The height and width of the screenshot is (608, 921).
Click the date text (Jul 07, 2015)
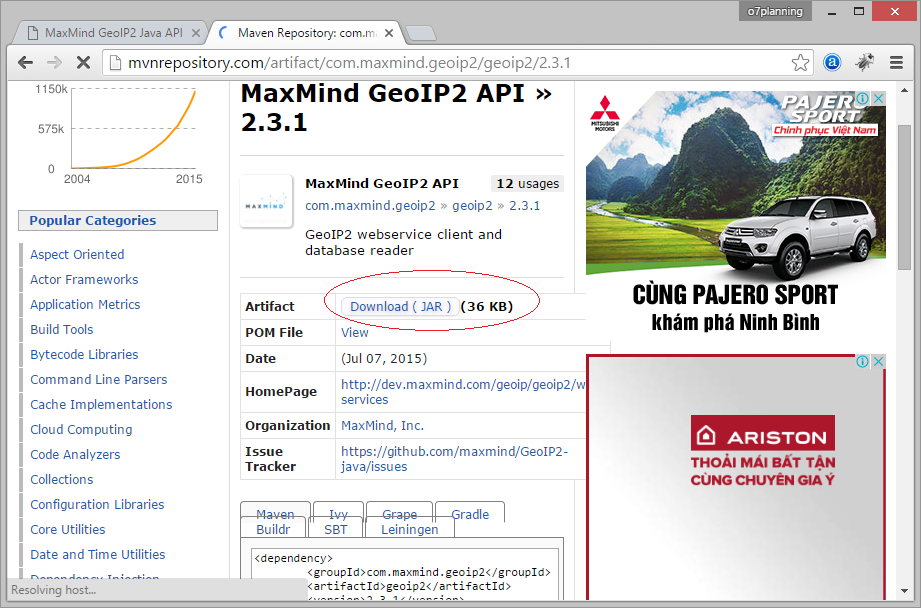384,358
